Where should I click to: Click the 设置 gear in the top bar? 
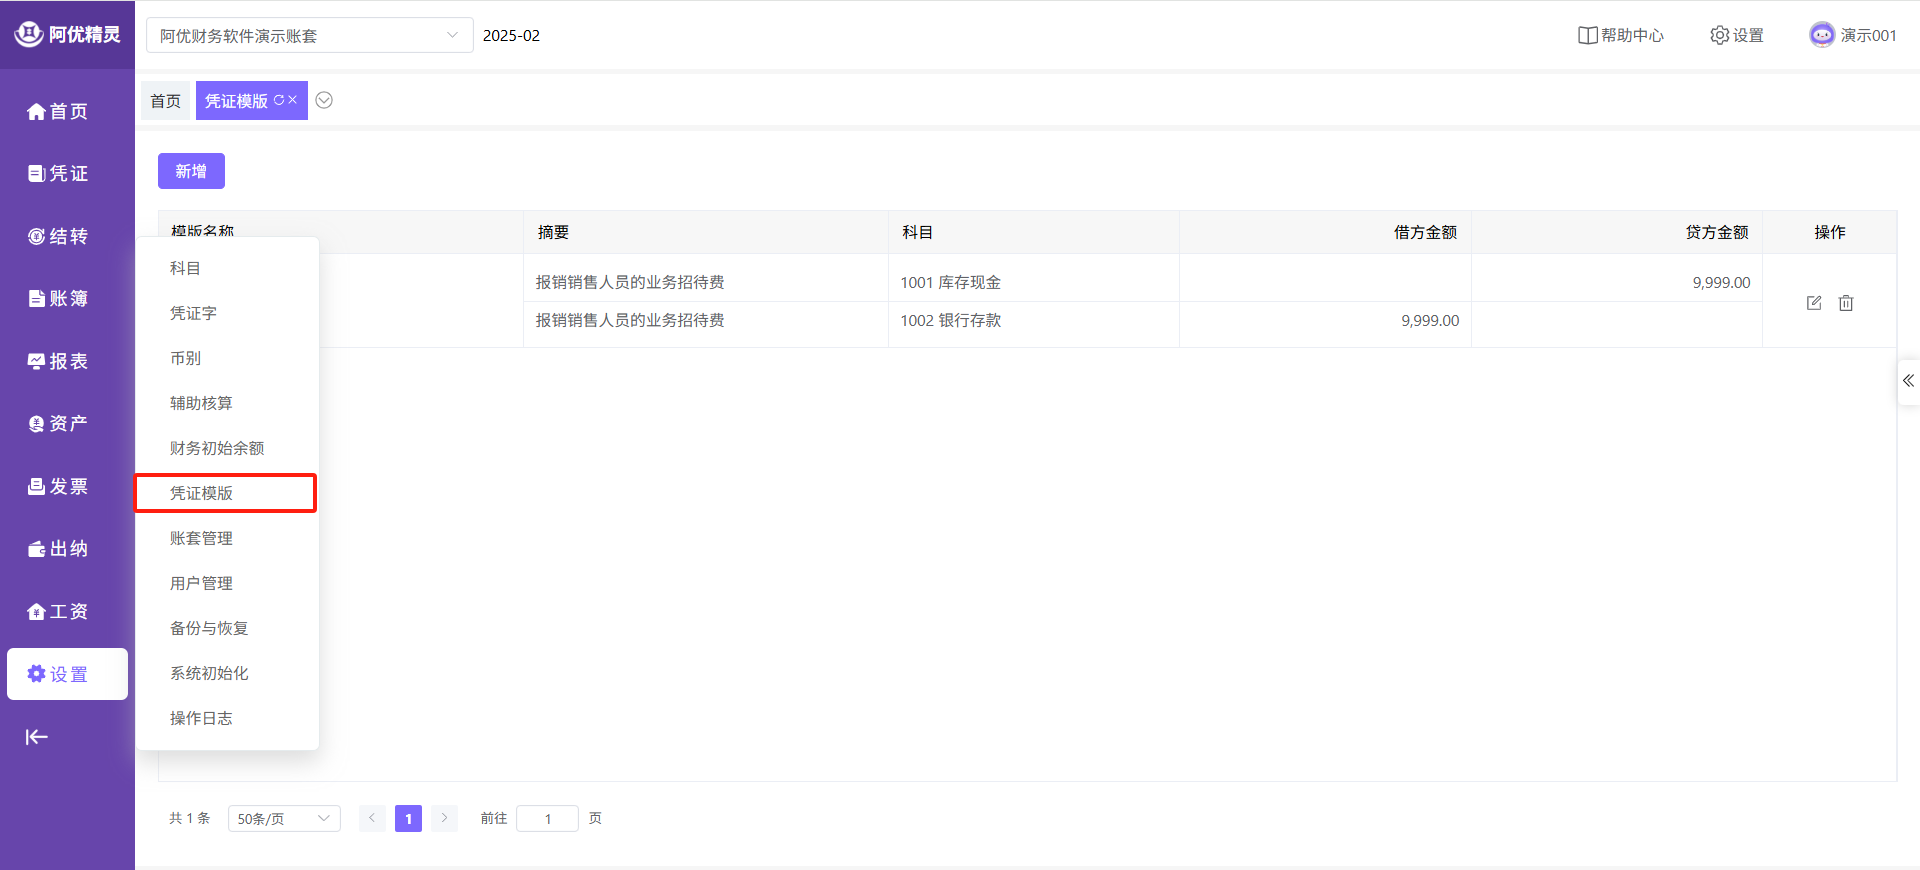pos(1736,35)
